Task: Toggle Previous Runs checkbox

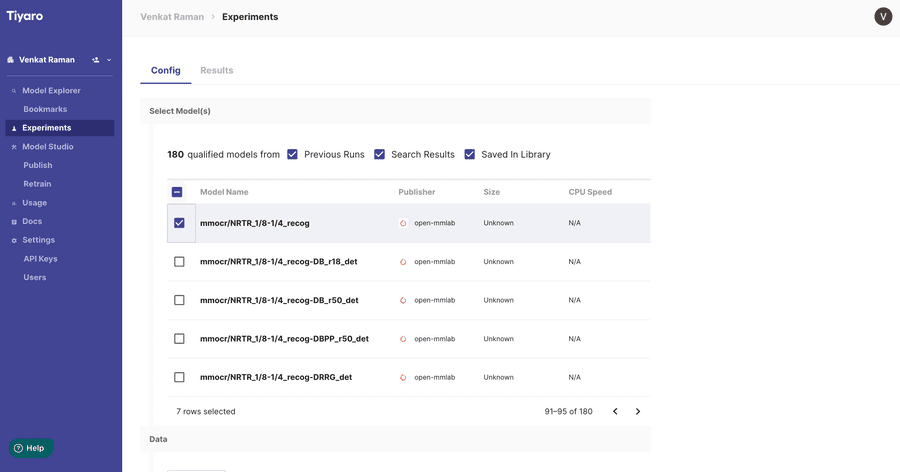Action: (292, 154)
